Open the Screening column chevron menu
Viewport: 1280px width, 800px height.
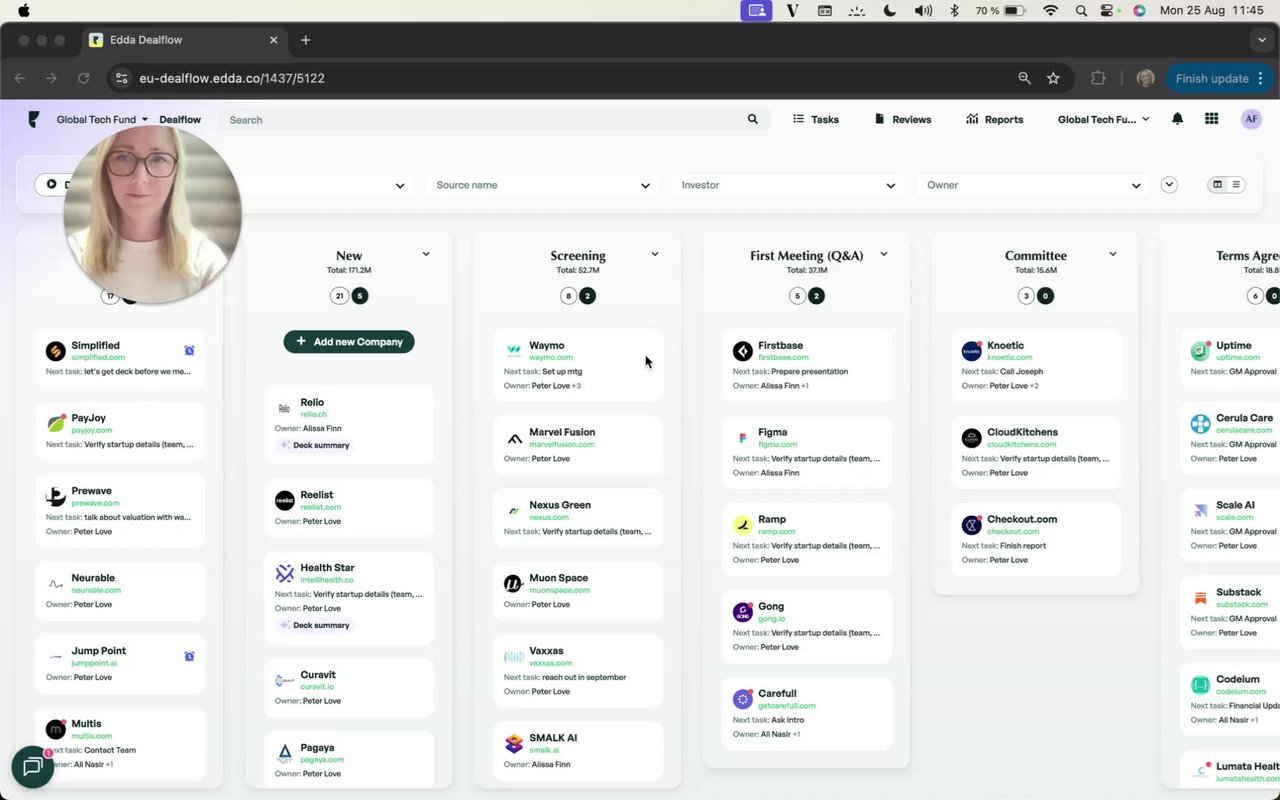click(x=655, y=254)
